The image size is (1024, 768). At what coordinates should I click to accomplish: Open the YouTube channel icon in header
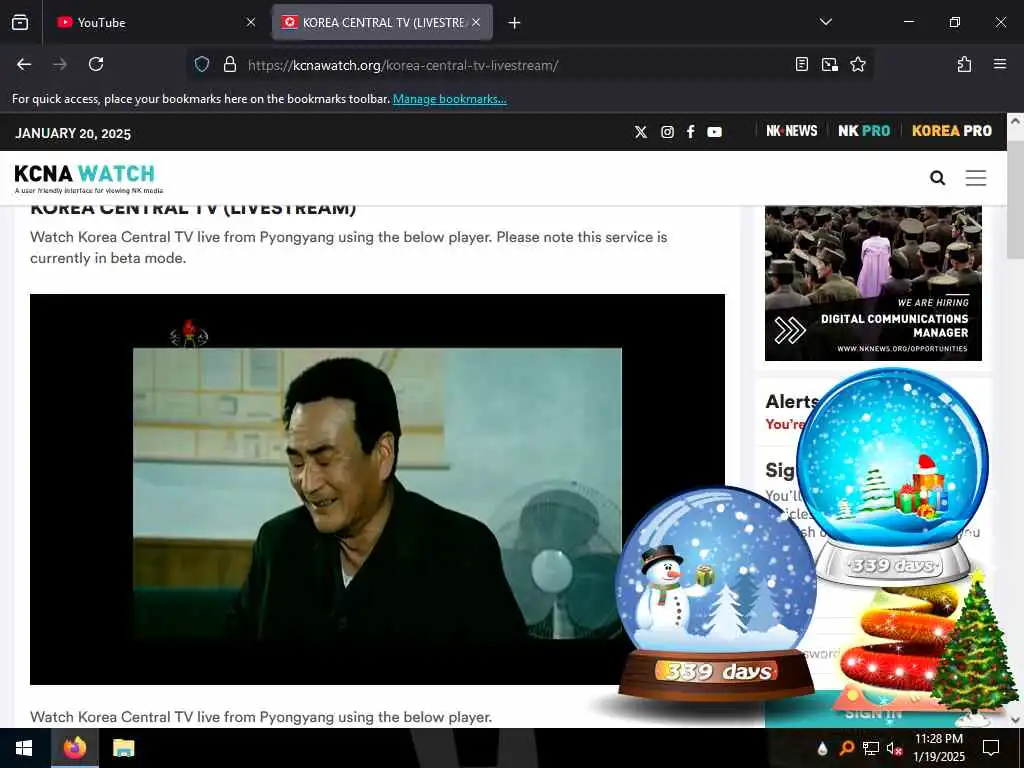pos(714,132)
